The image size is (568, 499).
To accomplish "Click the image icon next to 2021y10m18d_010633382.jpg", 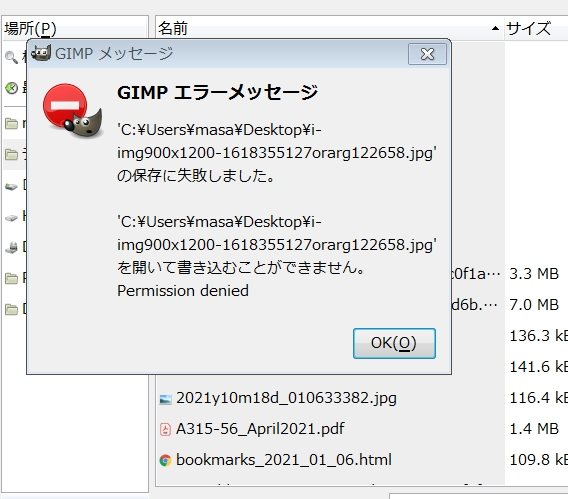I will pyautogui.click(x=166, y=399).
